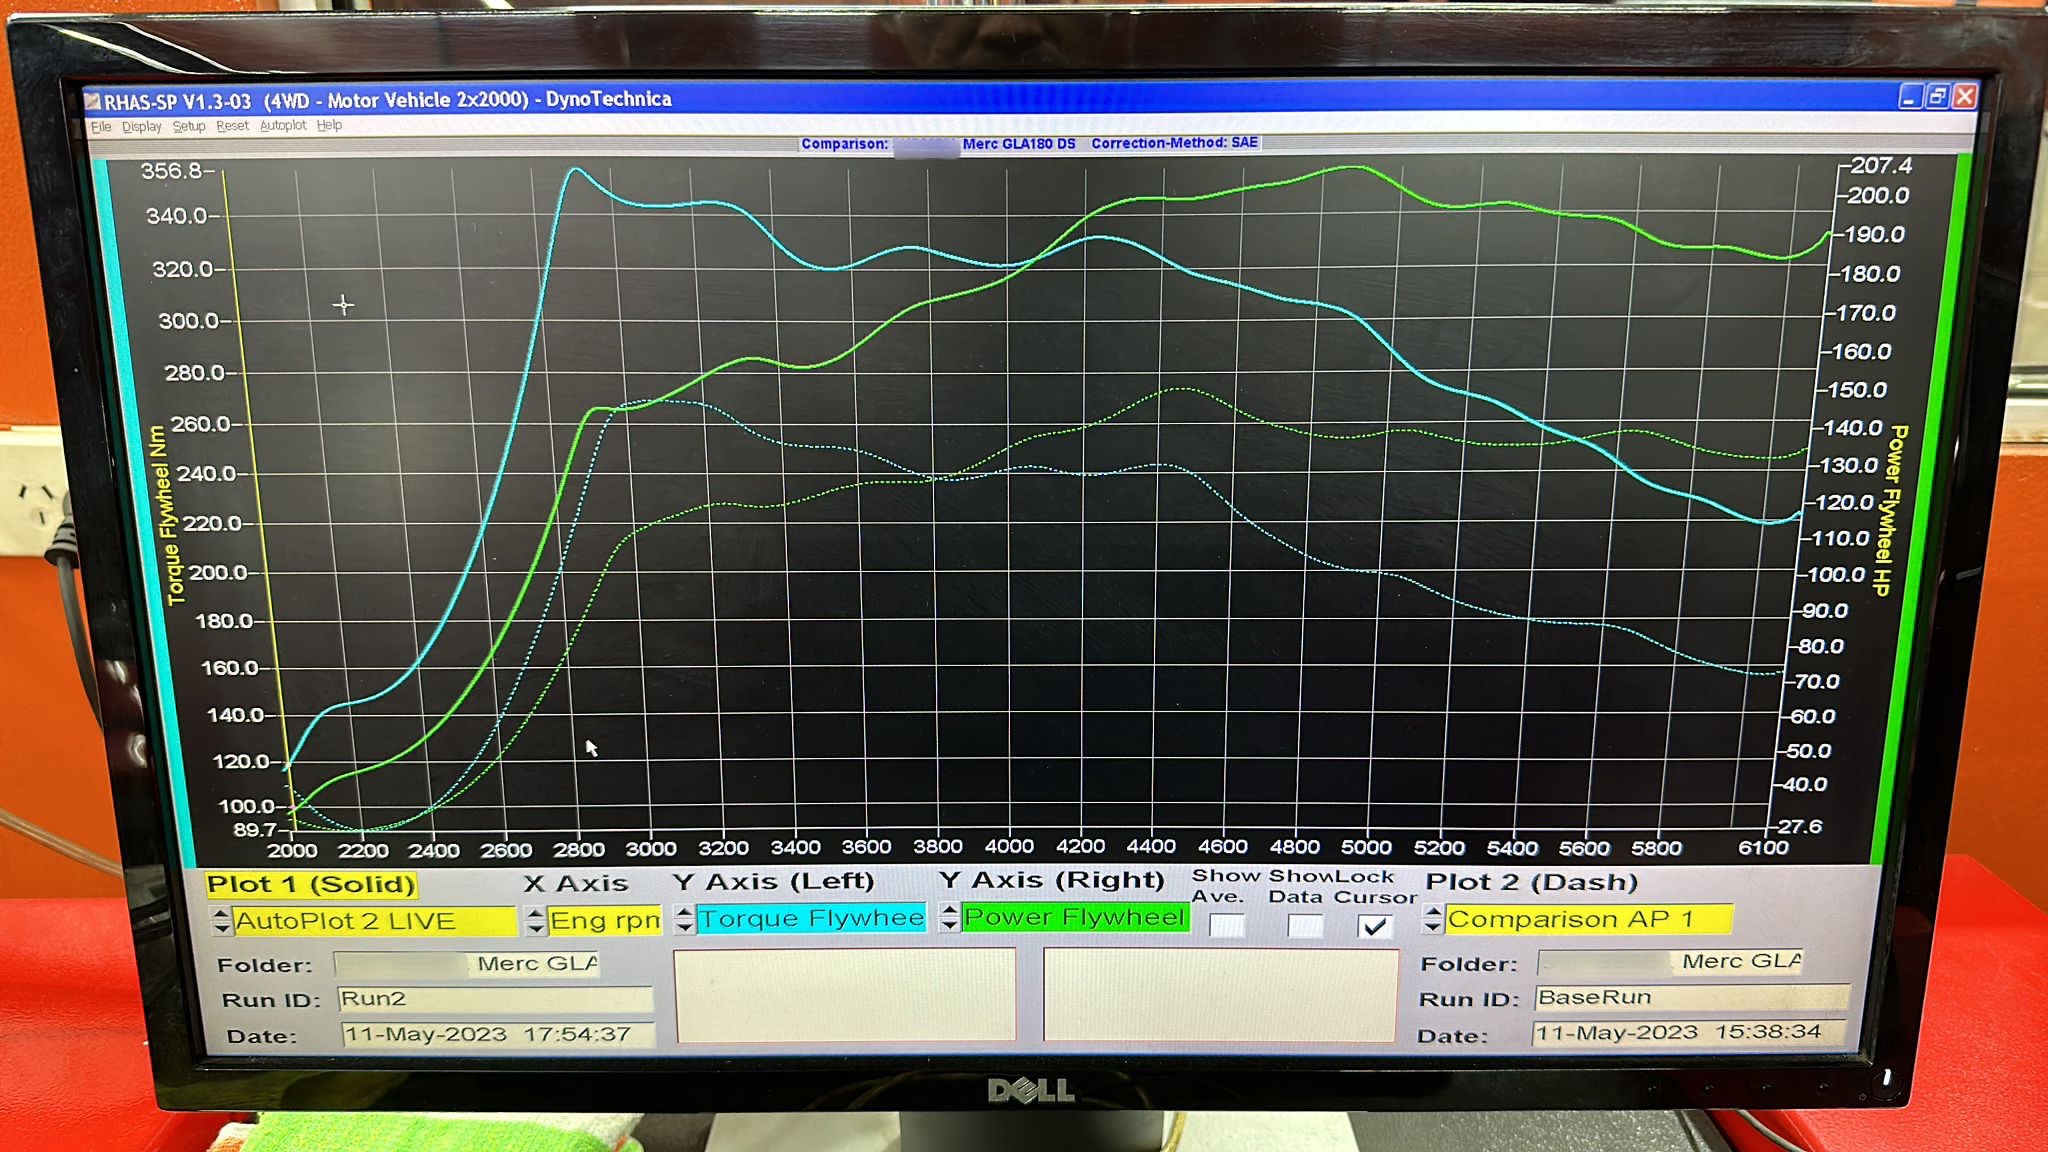The height and width of the screenshot is (1152, 2048).
Task: Click the blank right notes box below Y Axis Right
Action: tap(1220, 994)
